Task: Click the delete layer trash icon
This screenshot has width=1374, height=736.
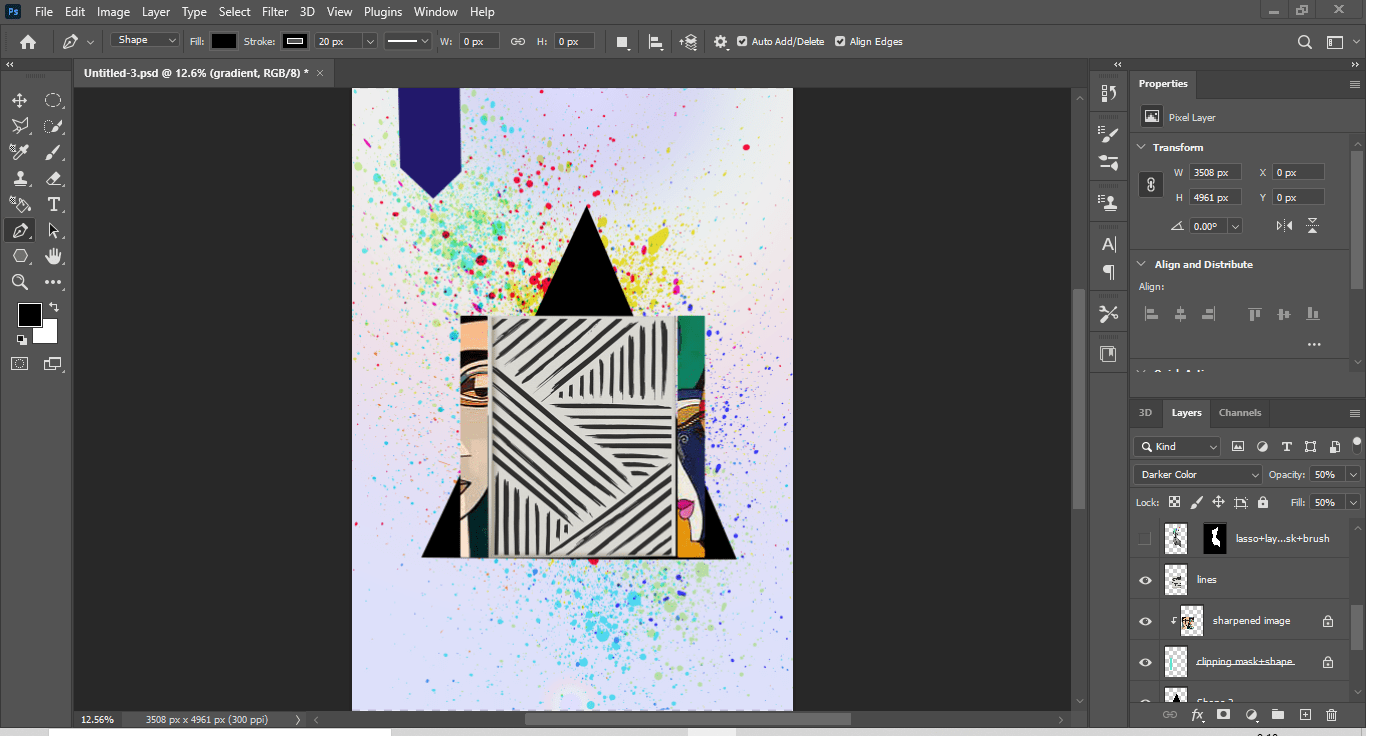Action: tap(1331, 715)
